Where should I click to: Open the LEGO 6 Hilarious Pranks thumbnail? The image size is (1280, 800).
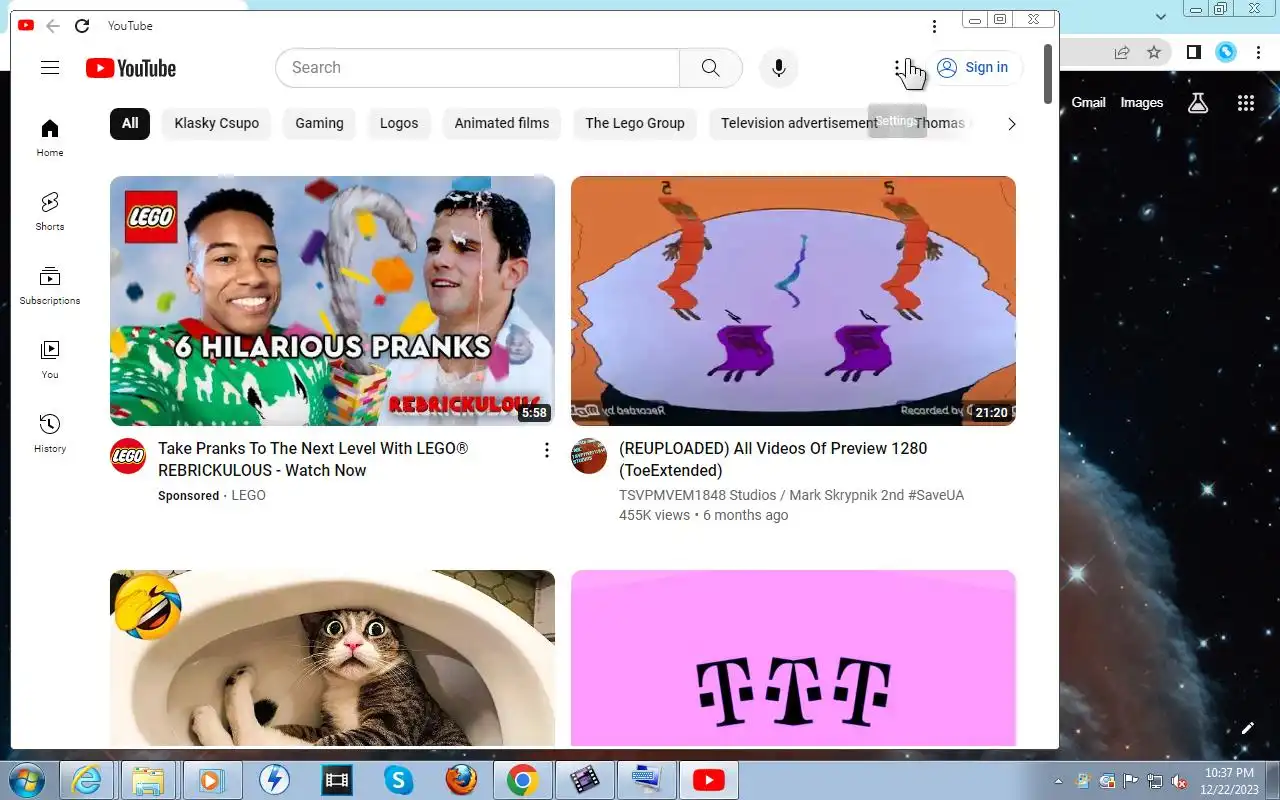coord(332,301)
